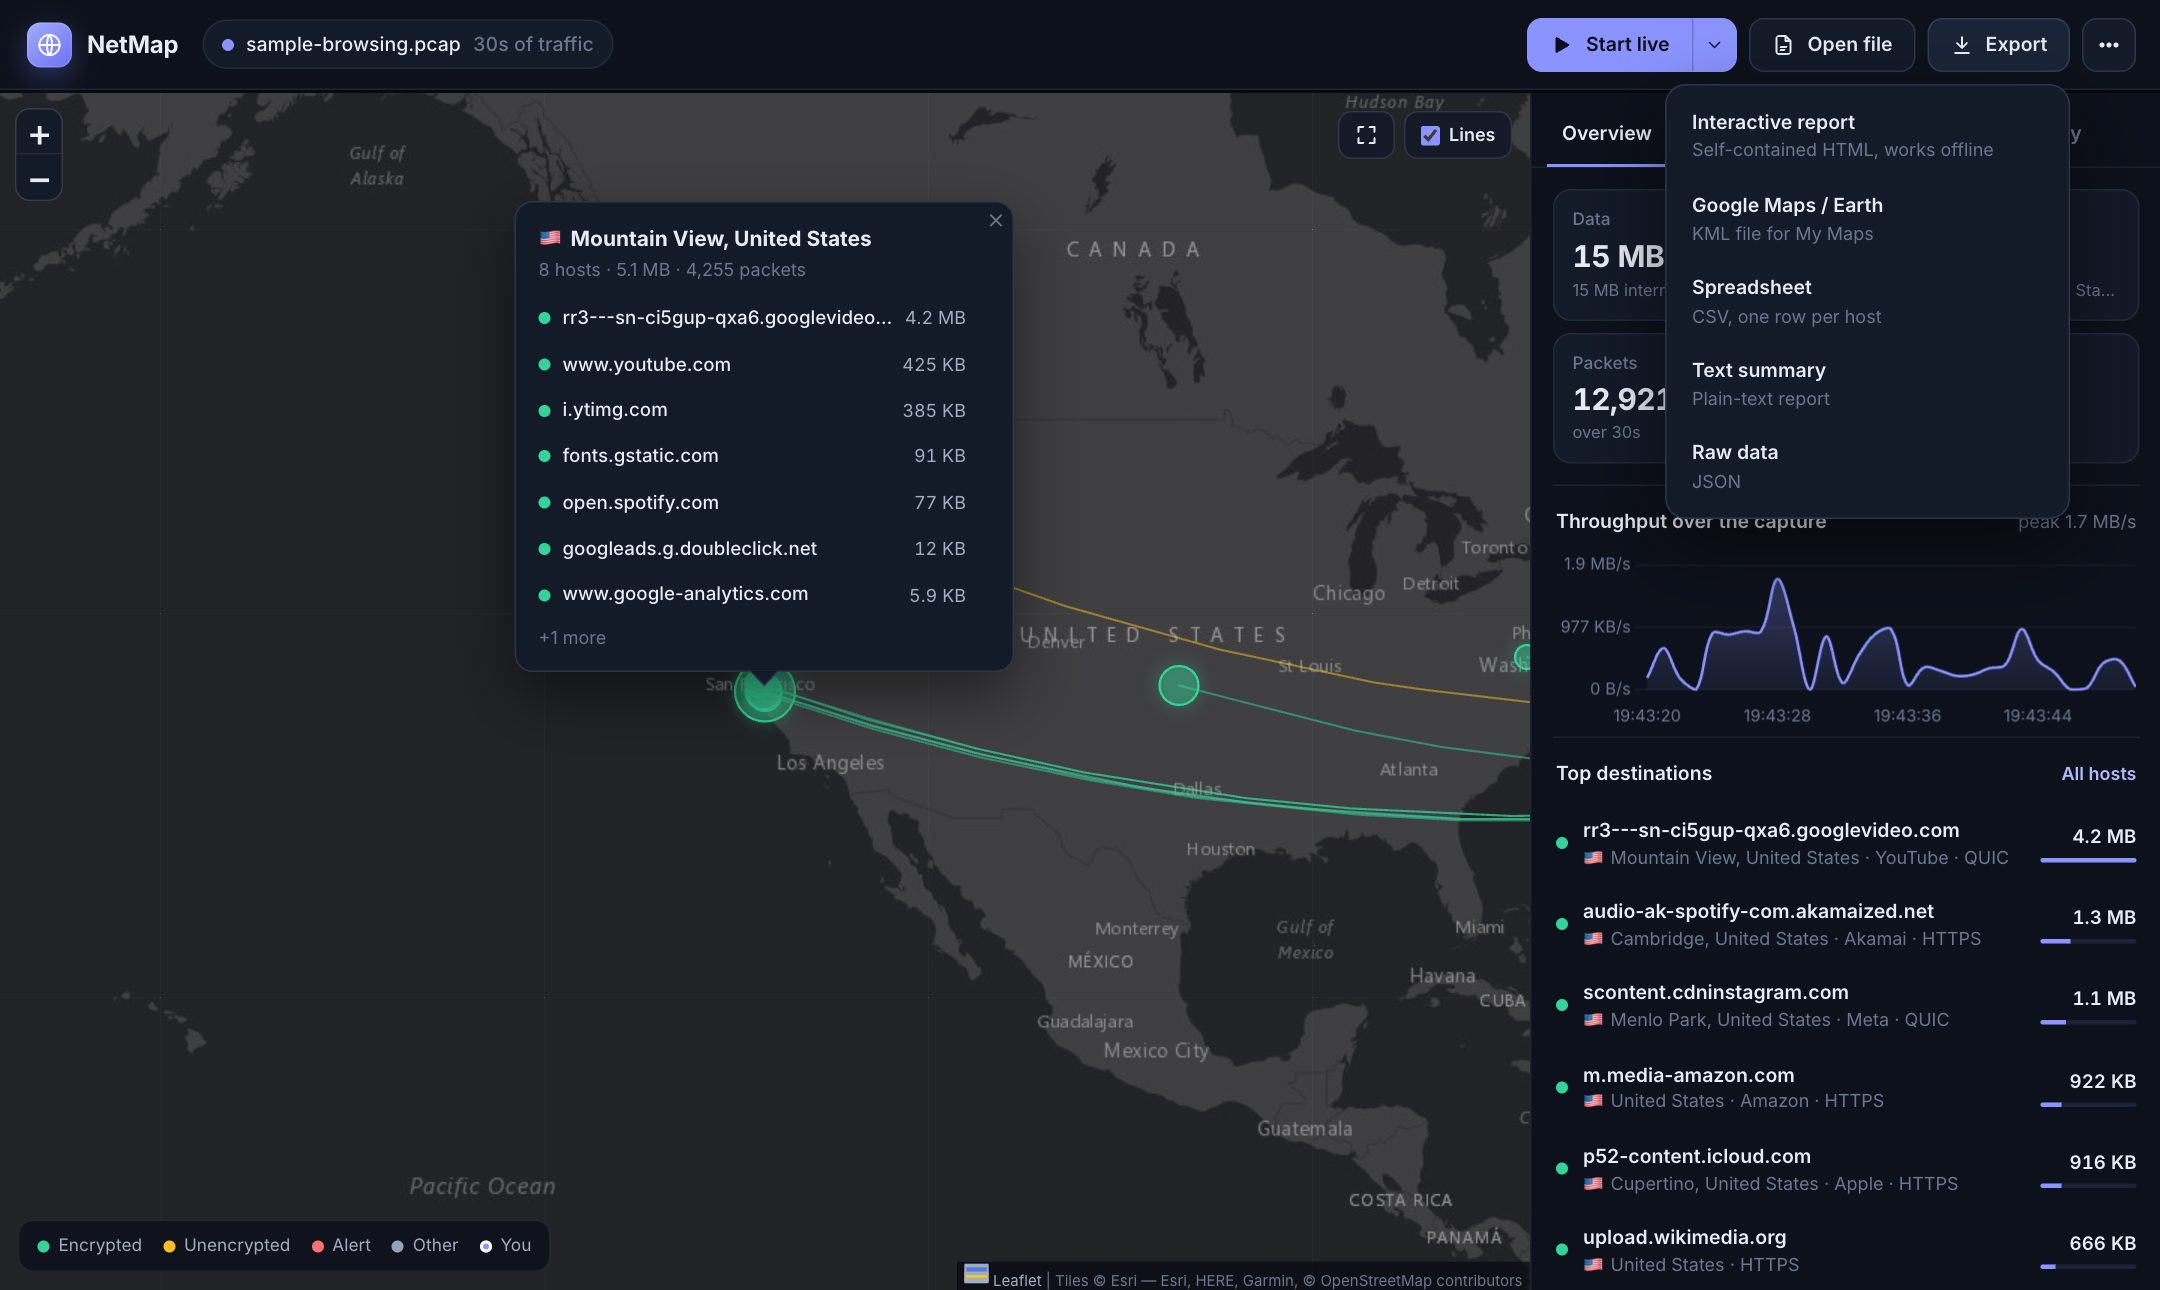
Task: Open a capture file
Action: [1832, 45]
